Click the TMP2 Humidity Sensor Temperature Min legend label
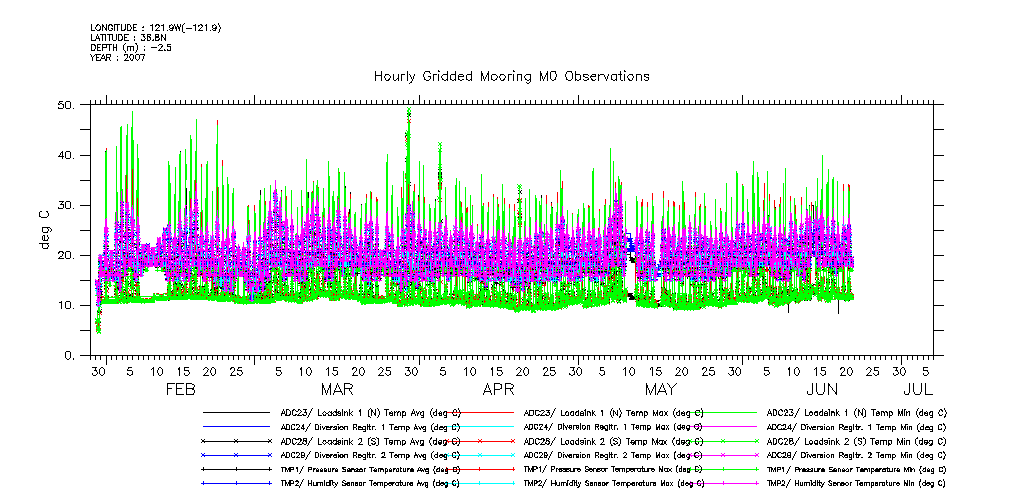Viewport: 1009px width, 504px height. tap(856, 483)
